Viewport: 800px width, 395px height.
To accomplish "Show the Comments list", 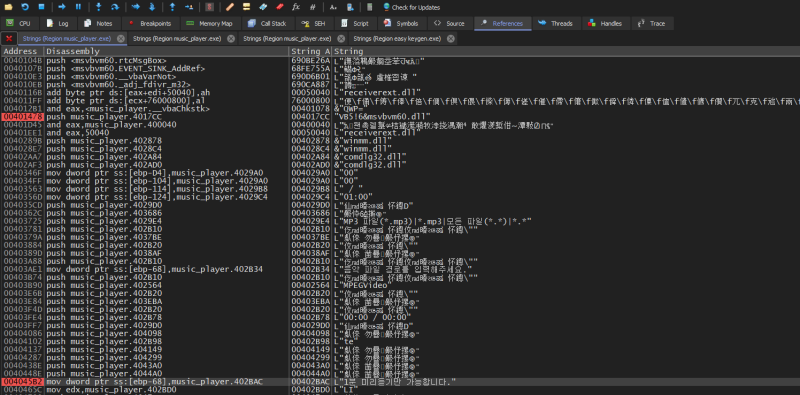I will [x=246, y=7].
